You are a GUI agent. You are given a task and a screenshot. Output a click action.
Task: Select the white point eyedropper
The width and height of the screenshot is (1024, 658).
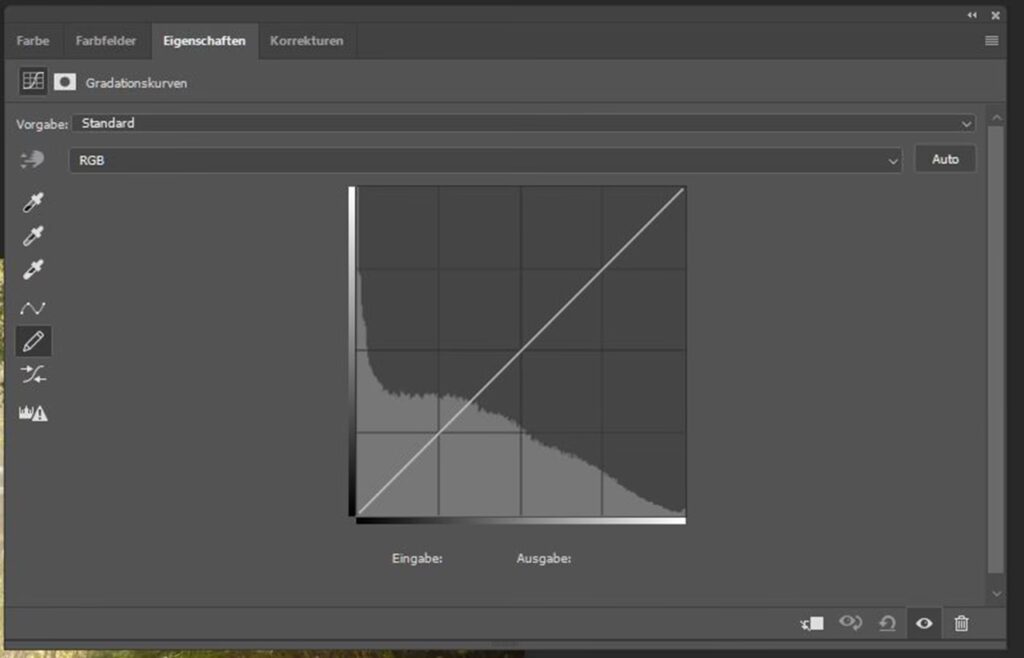pos(33,270)
